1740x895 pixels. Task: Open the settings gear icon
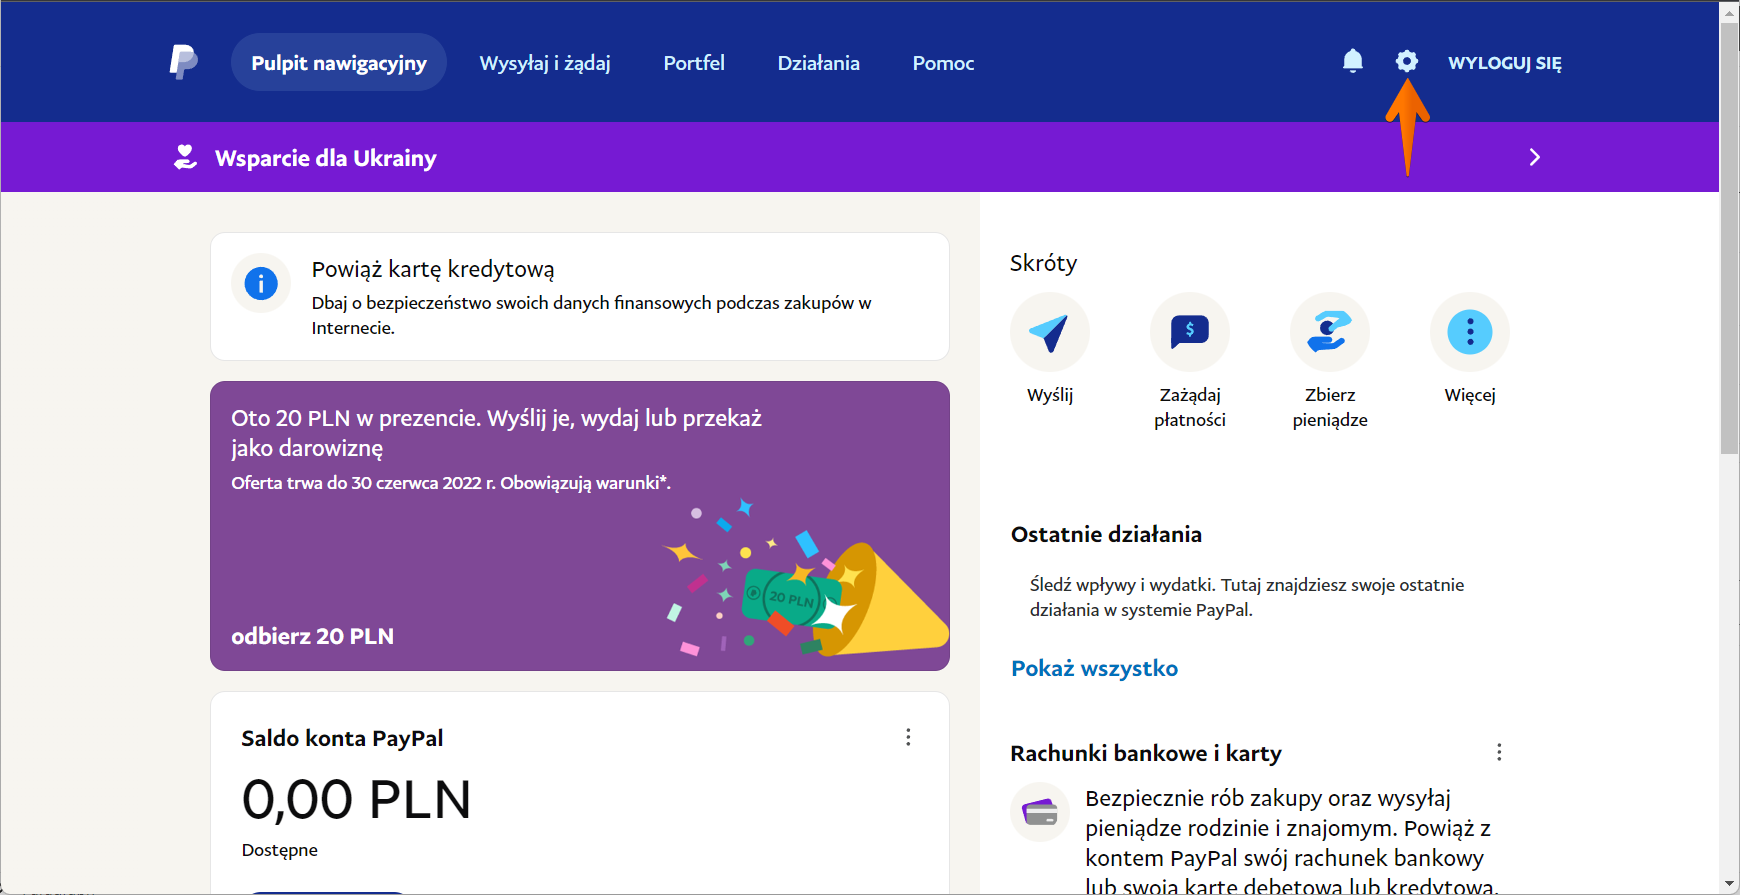(x=1407, y=62)
